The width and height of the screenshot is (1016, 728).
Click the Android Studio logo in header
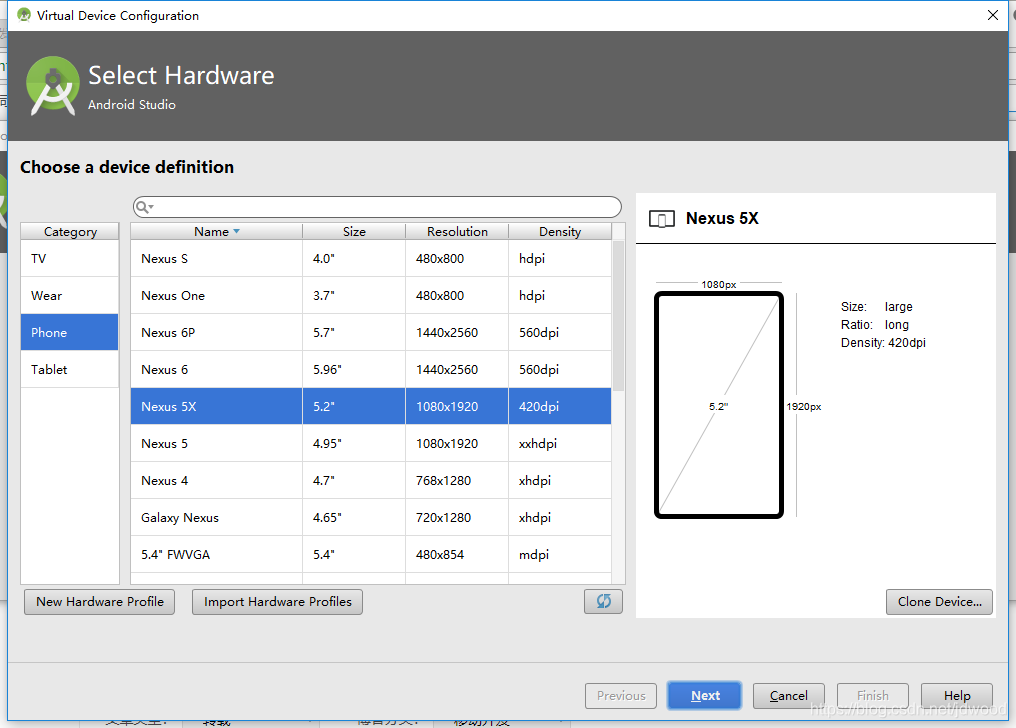point(52,85)
